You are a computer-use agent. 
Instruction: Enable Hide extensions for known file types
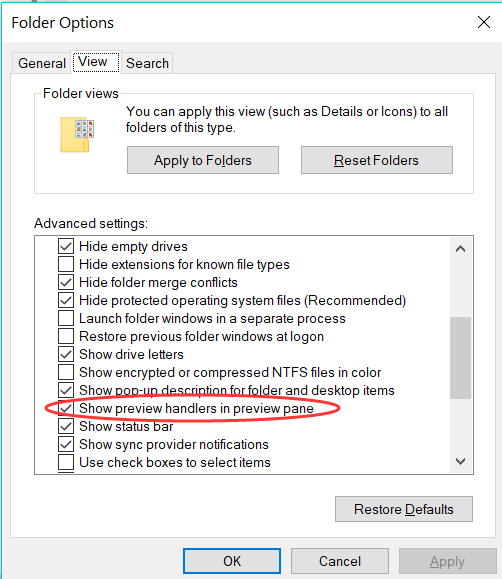tap(66, 264)
